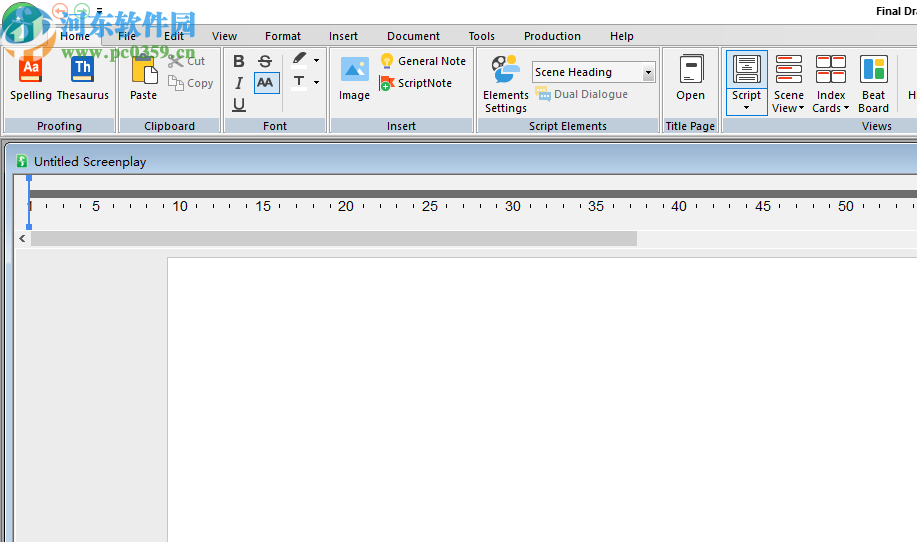This screenshot has height=542, width=917.
Task: Click the Untitled Screenplay document icon
Action: tap(22, 161)
